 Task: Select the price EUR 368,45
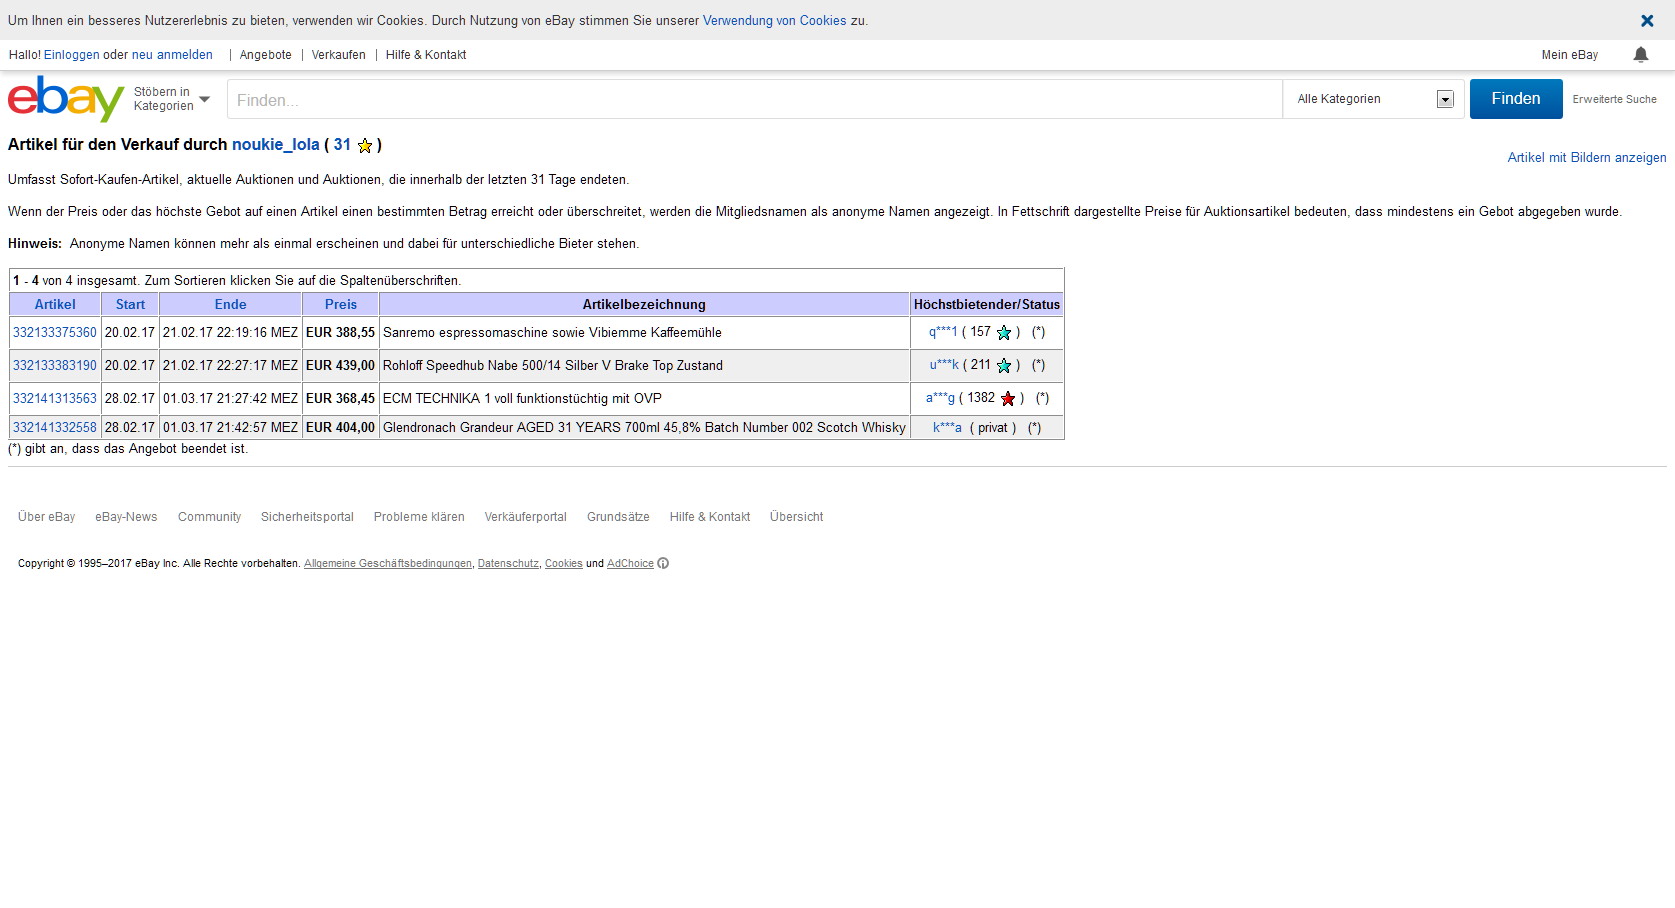click(x=340, y=399)
